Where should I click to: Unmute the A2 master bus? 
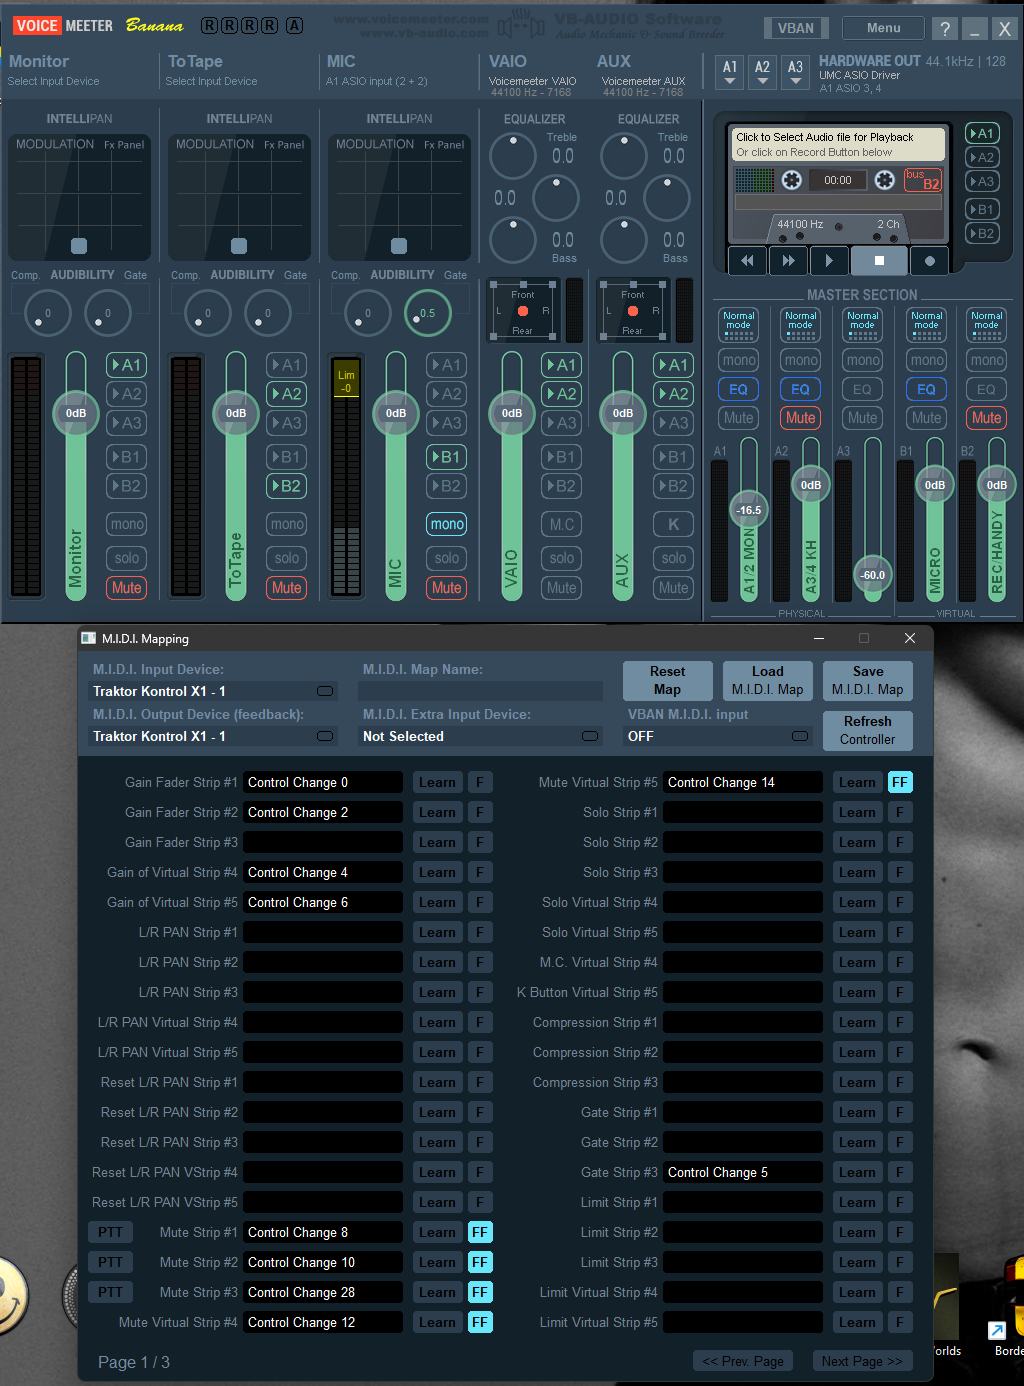(800, 418)
